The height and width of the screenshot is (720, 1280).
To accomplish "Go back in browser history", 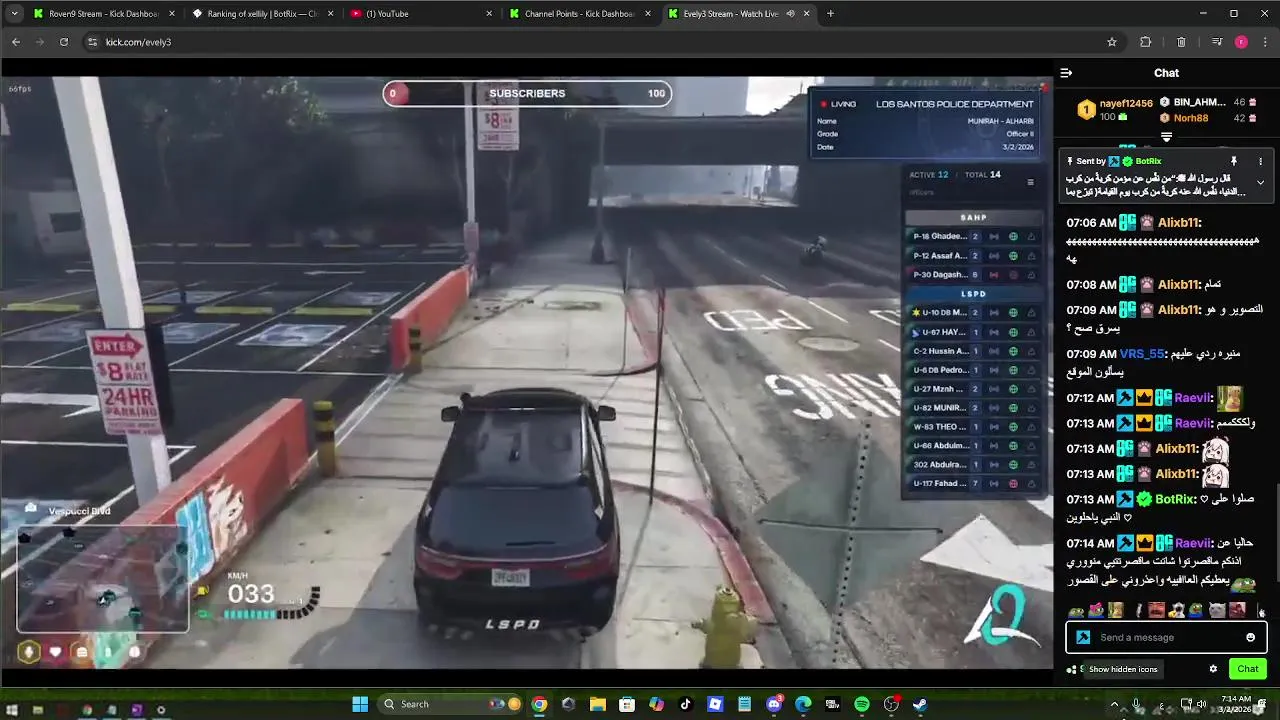I will (16, 42).
